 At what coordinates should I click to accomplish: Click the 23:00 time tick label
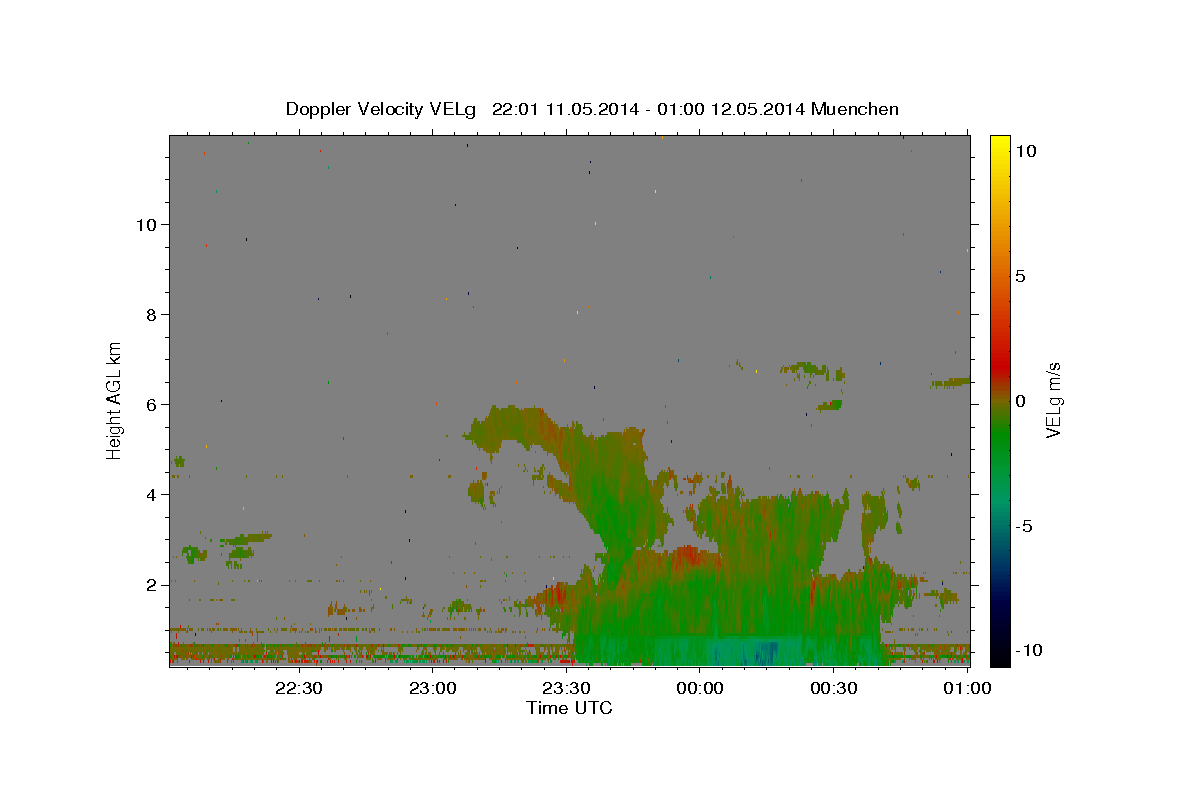(433, 688)
